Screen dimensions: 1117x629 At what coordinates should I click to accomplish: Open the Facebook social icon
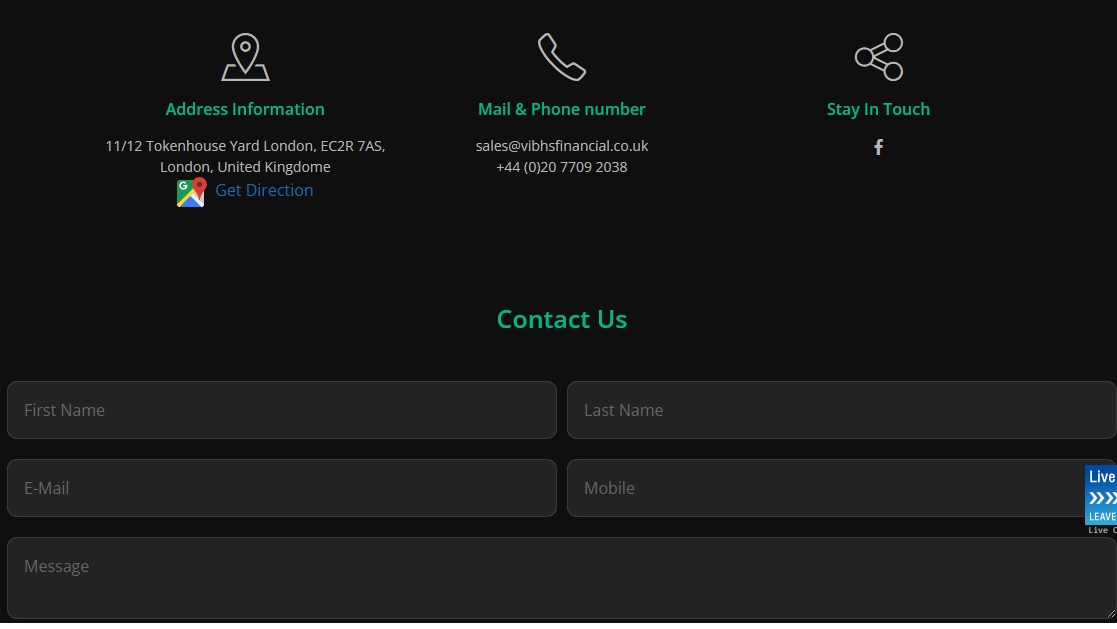[x=878, y=147]
